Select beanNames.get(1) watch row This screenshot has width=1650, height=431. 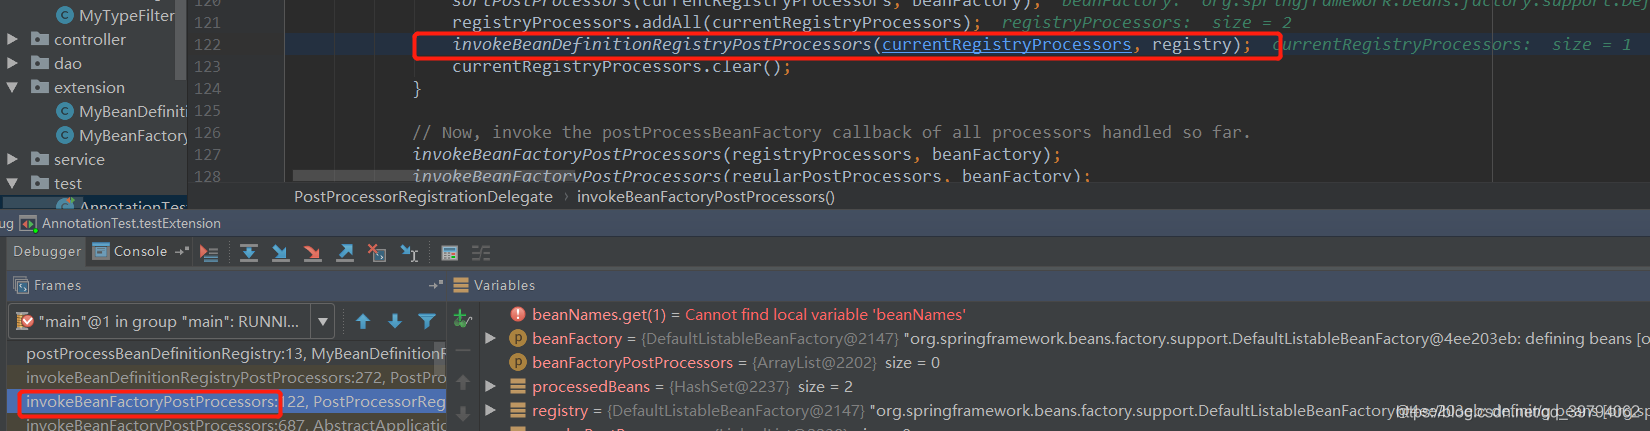[1065, 314]
